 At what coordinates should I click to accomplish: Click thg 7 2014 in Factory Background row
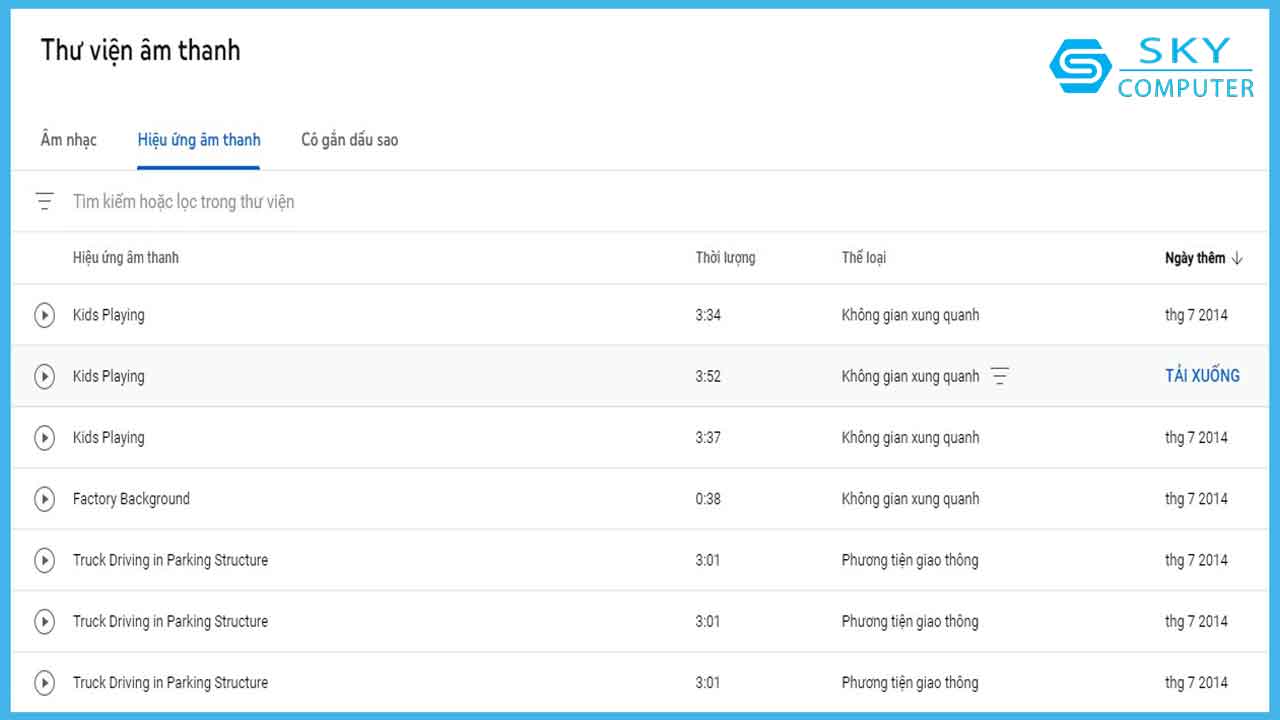[x=1196, y=499]
